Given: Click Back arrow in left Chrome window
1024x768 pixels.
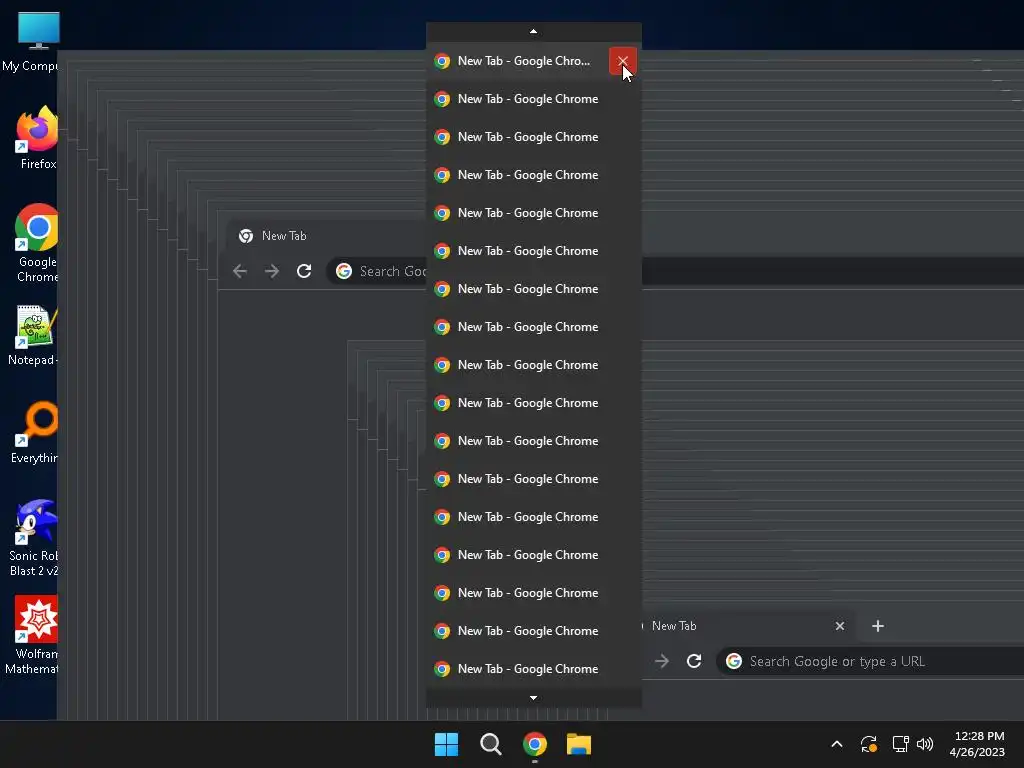Looking at the screenshot, I should pyautogui.click(x=240, y=271).
